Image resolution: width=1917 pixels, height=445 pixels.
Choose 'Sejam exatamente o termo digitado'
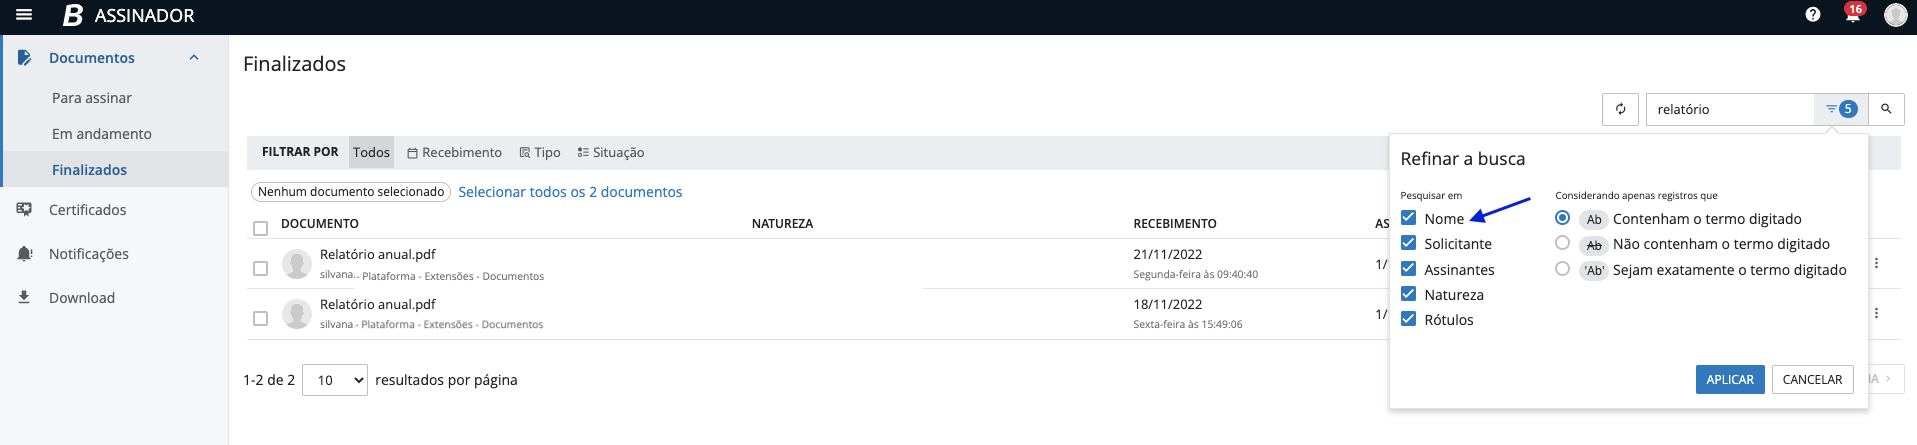[1562, 269]
